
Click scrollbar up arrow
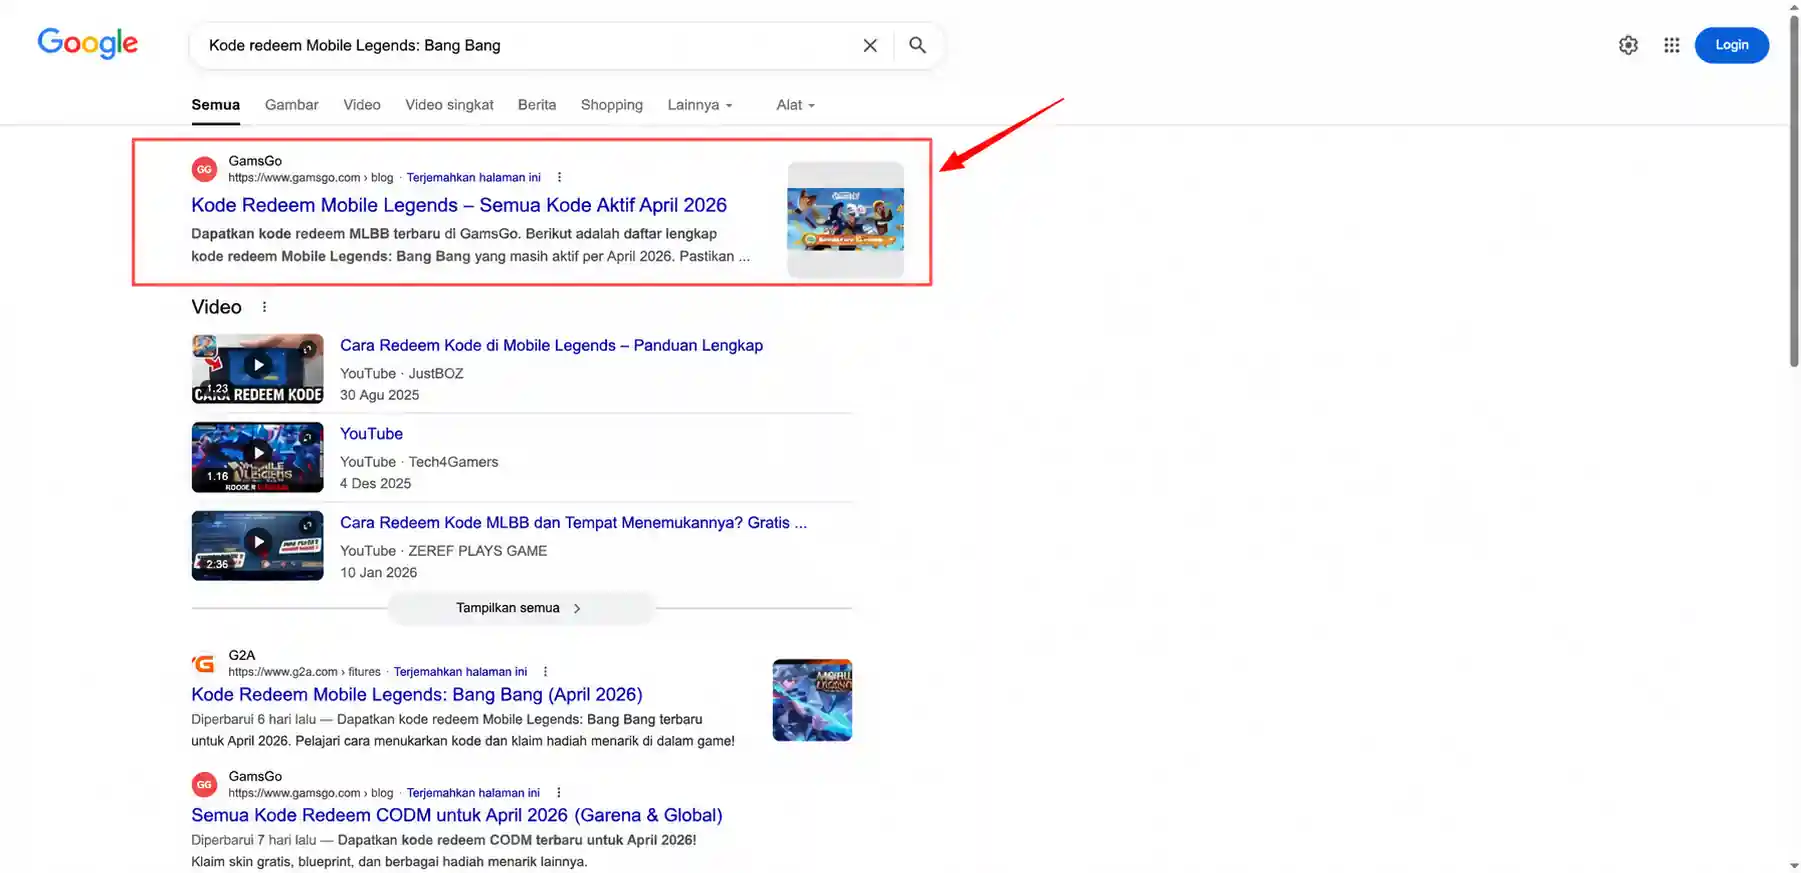coord(1794,6)
